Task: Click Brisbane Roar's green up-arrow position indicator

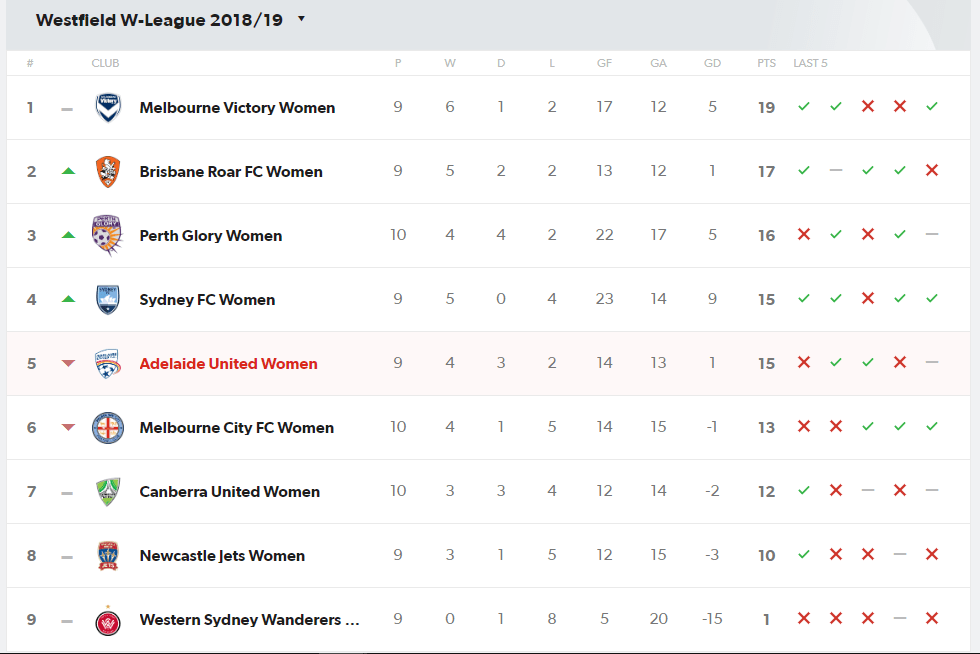Action: pos(68,171)
